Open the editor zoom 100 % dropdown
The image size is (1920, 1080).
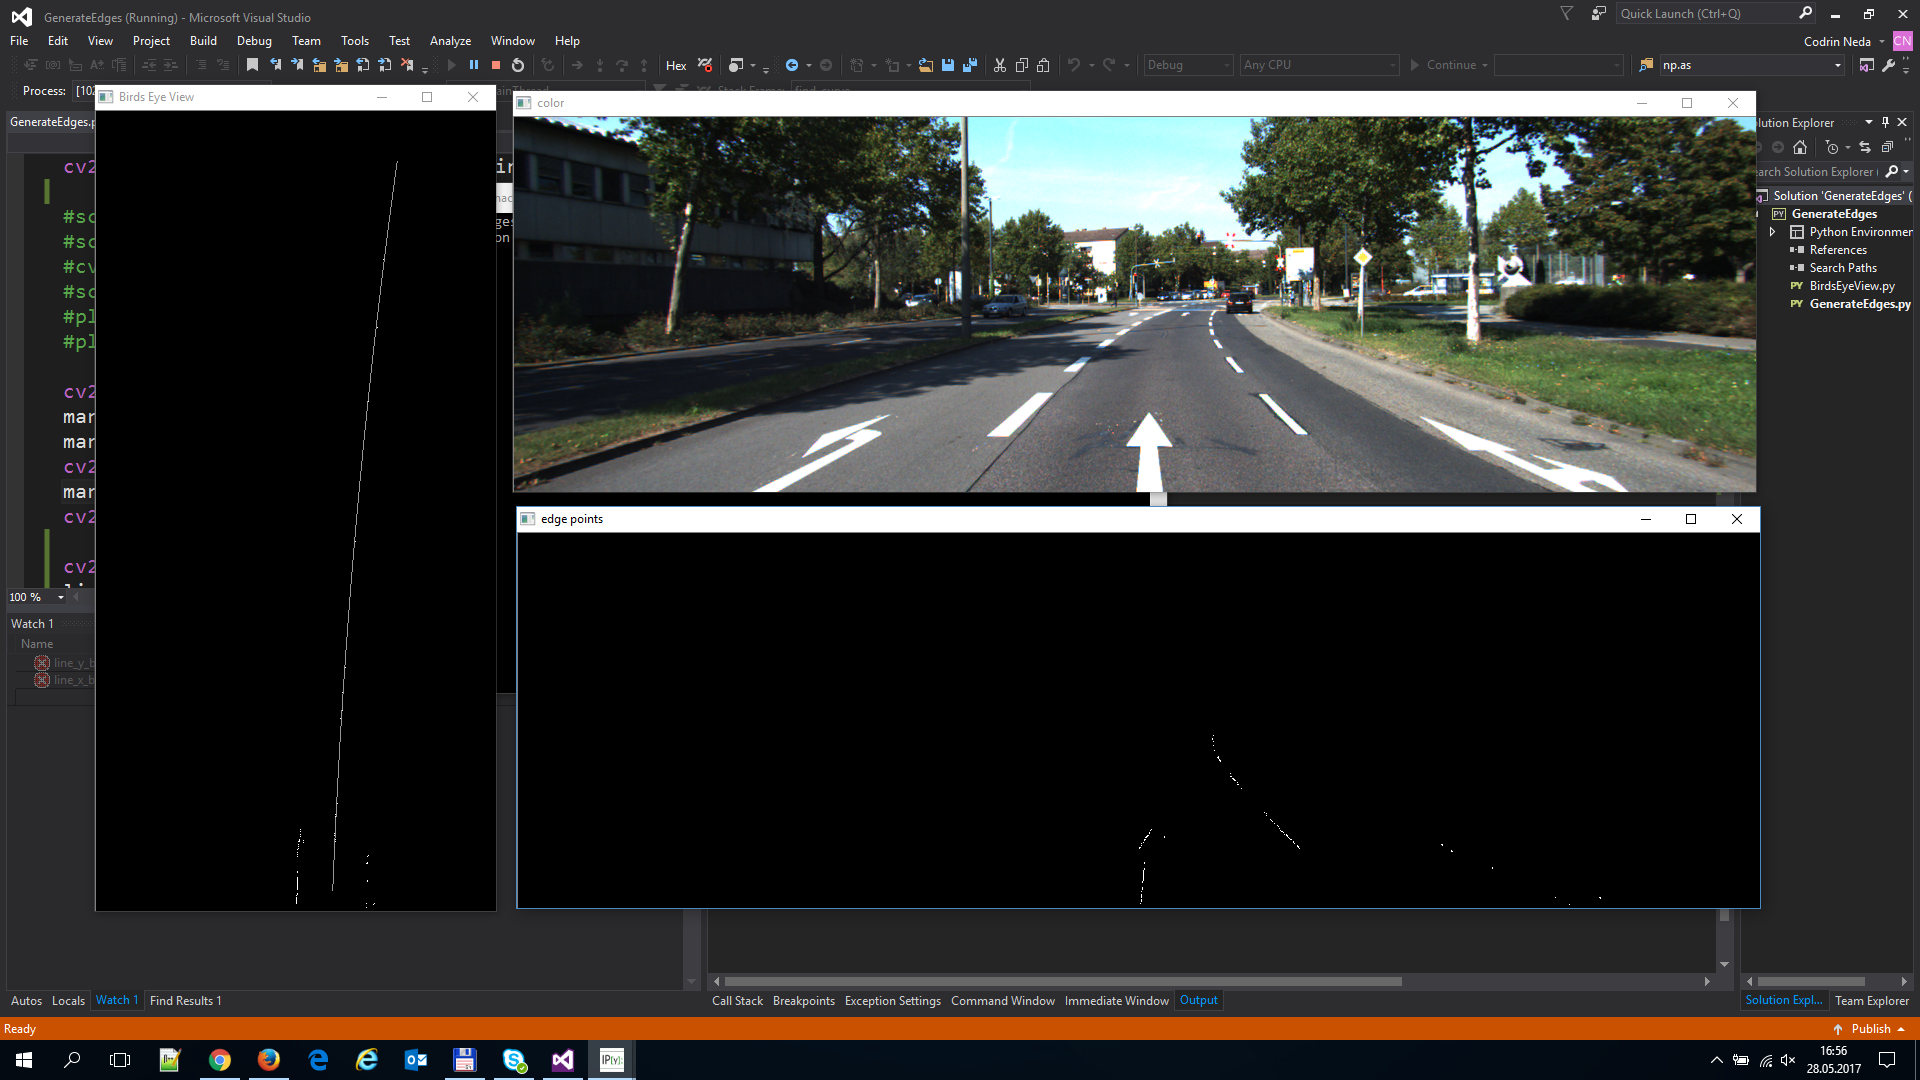[x=61, y=597]
